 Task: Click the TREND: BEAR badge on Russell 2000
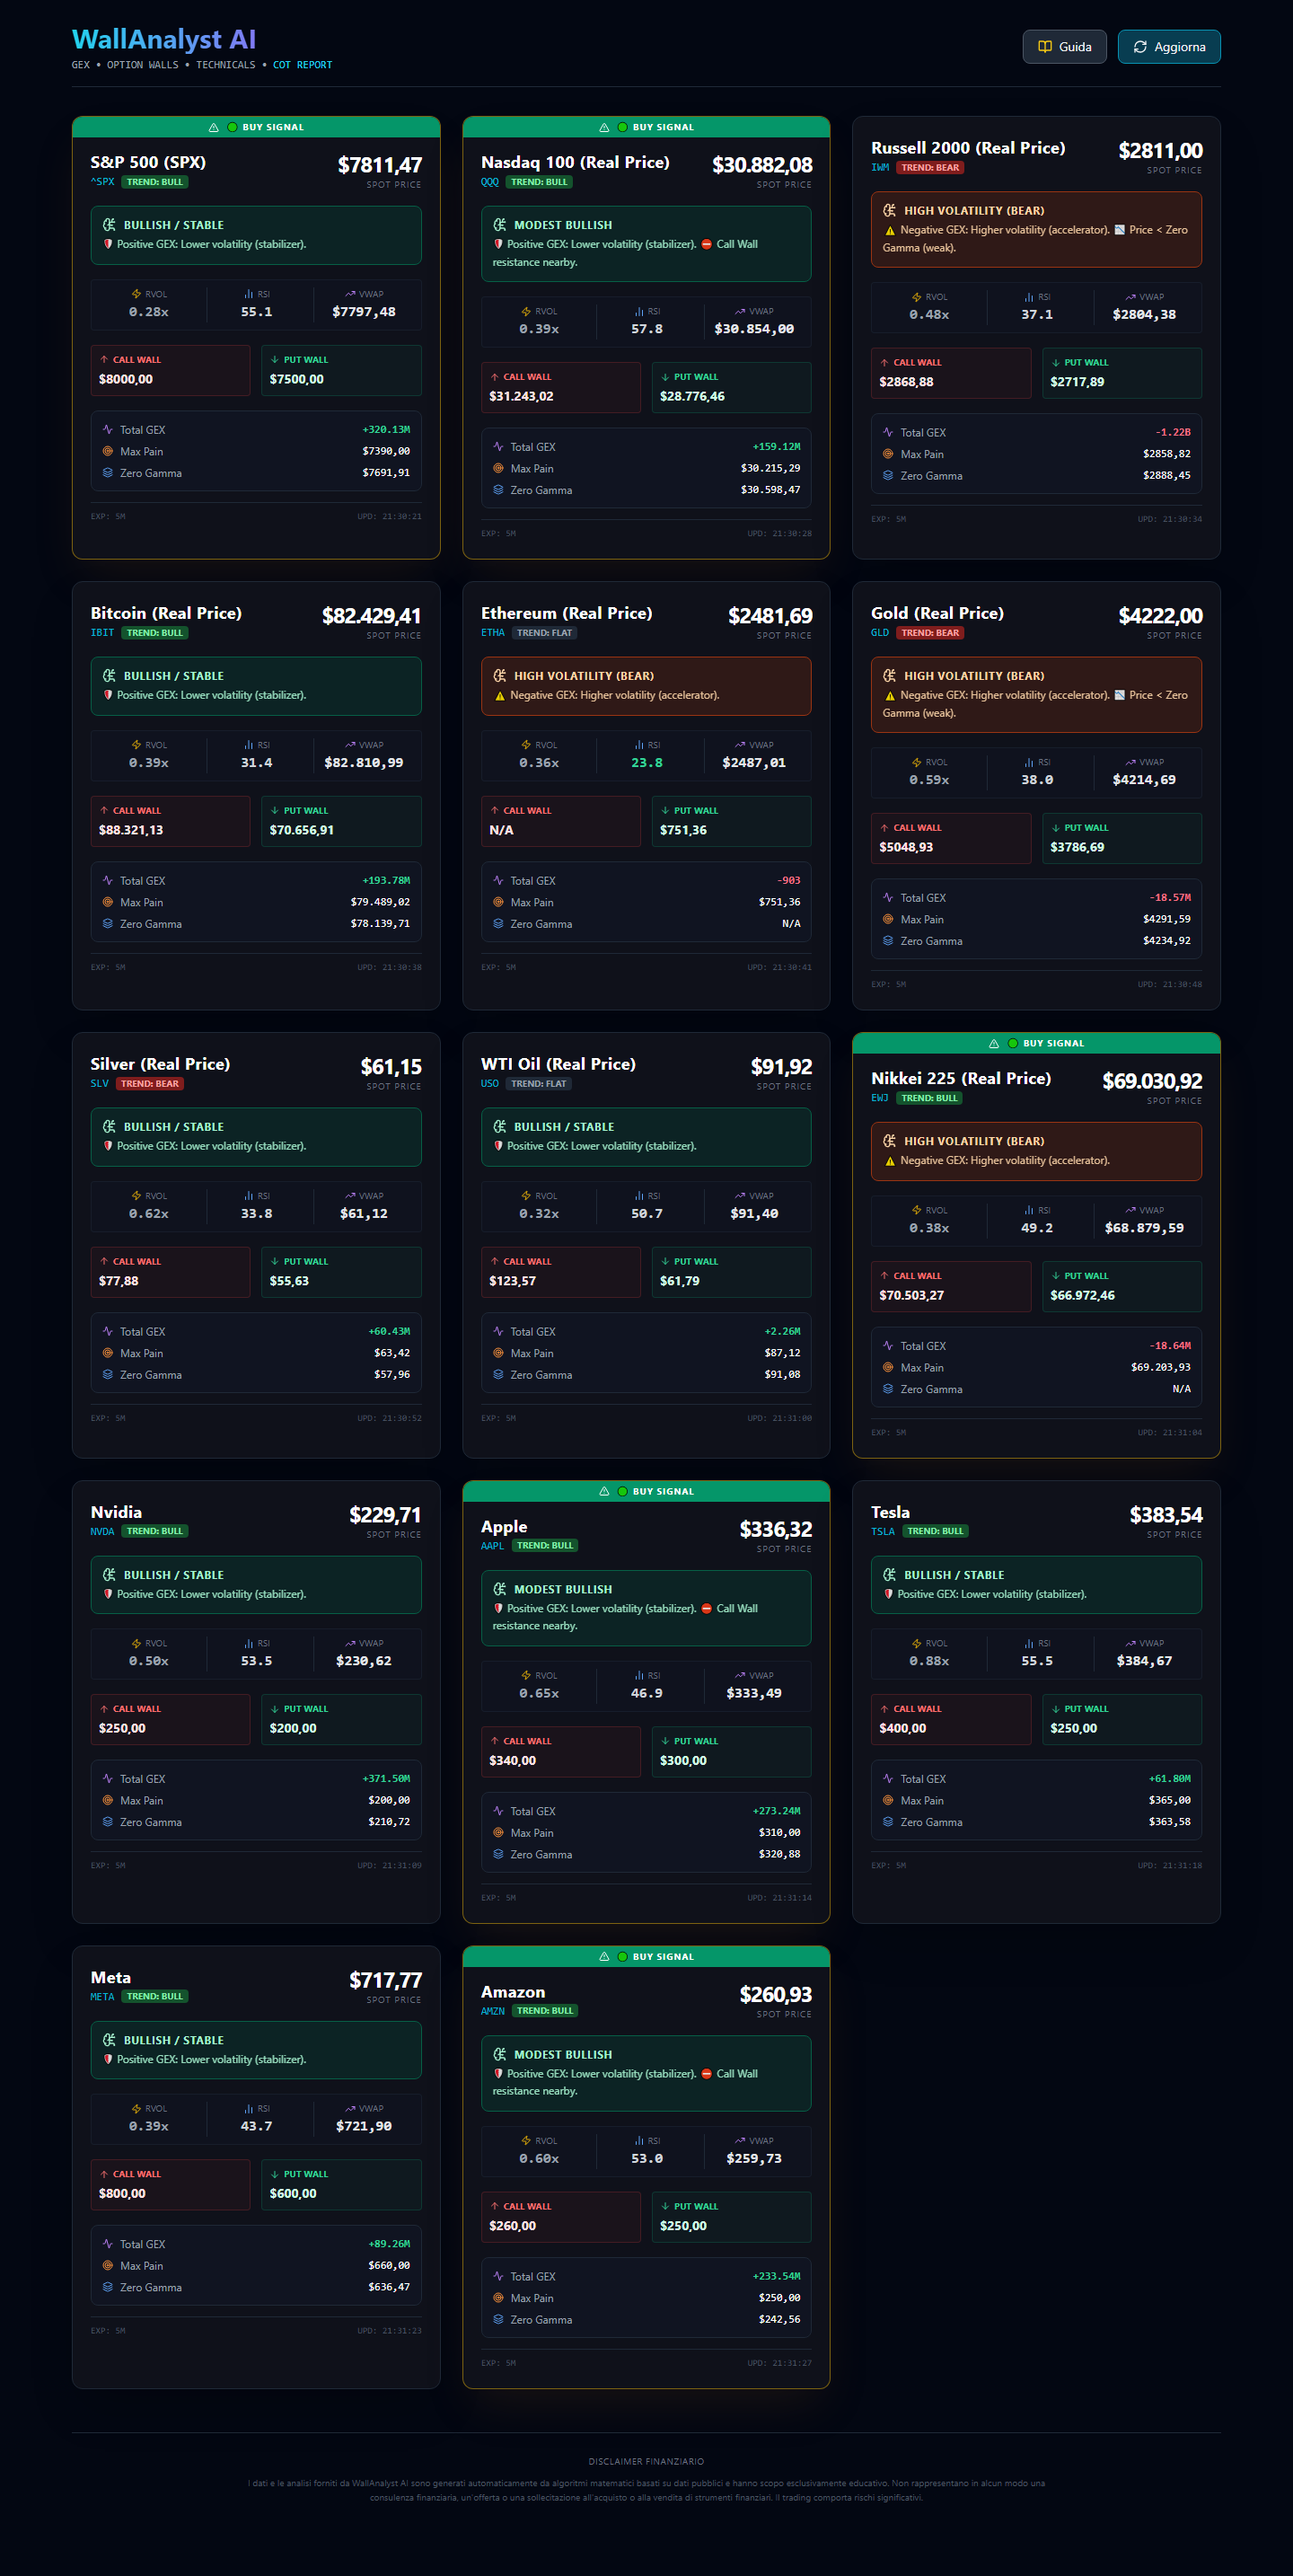tap(930, 168)
